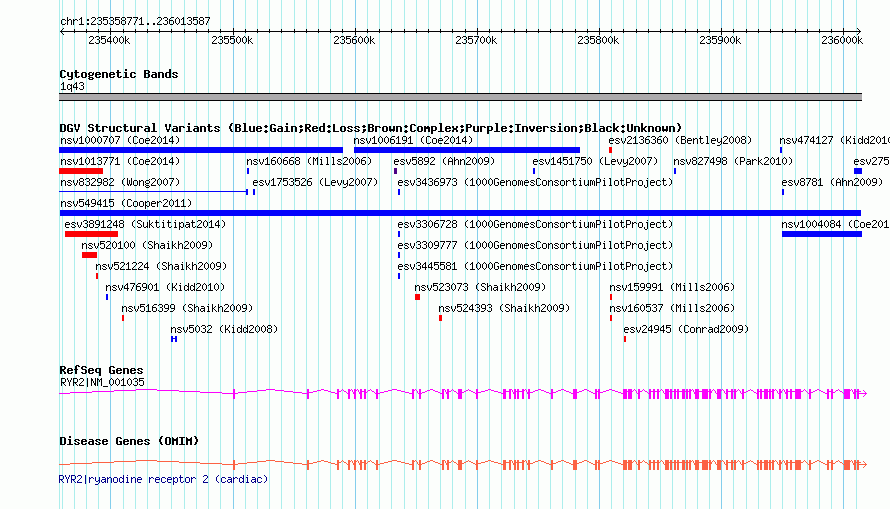Click the RefSeq Genes track title

pos(101,370)
